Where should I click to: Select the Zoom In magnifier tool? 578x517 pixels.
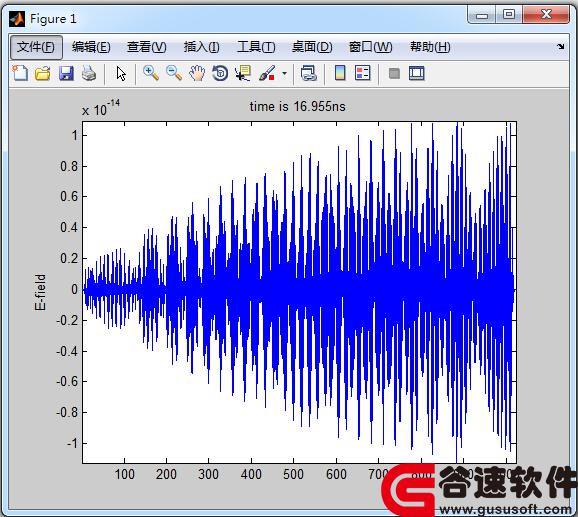(x=151, y=73)
